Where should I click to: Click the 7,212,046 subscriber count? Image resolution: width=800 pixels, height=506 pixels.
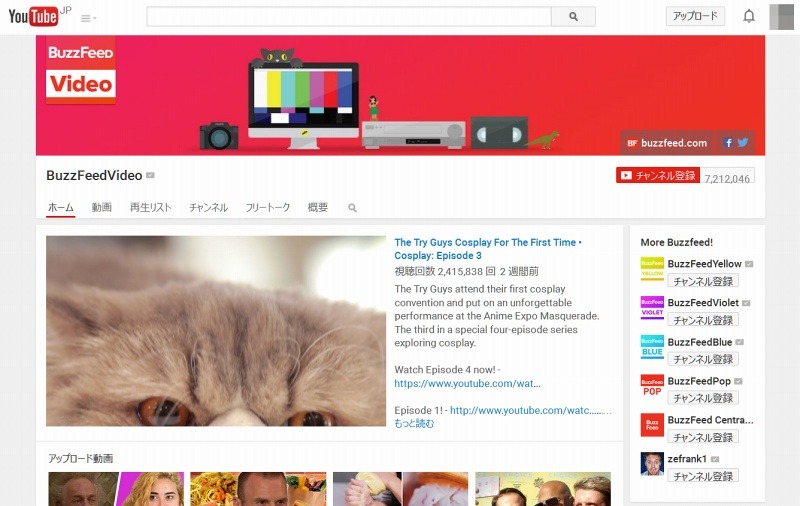coord(727,178)
